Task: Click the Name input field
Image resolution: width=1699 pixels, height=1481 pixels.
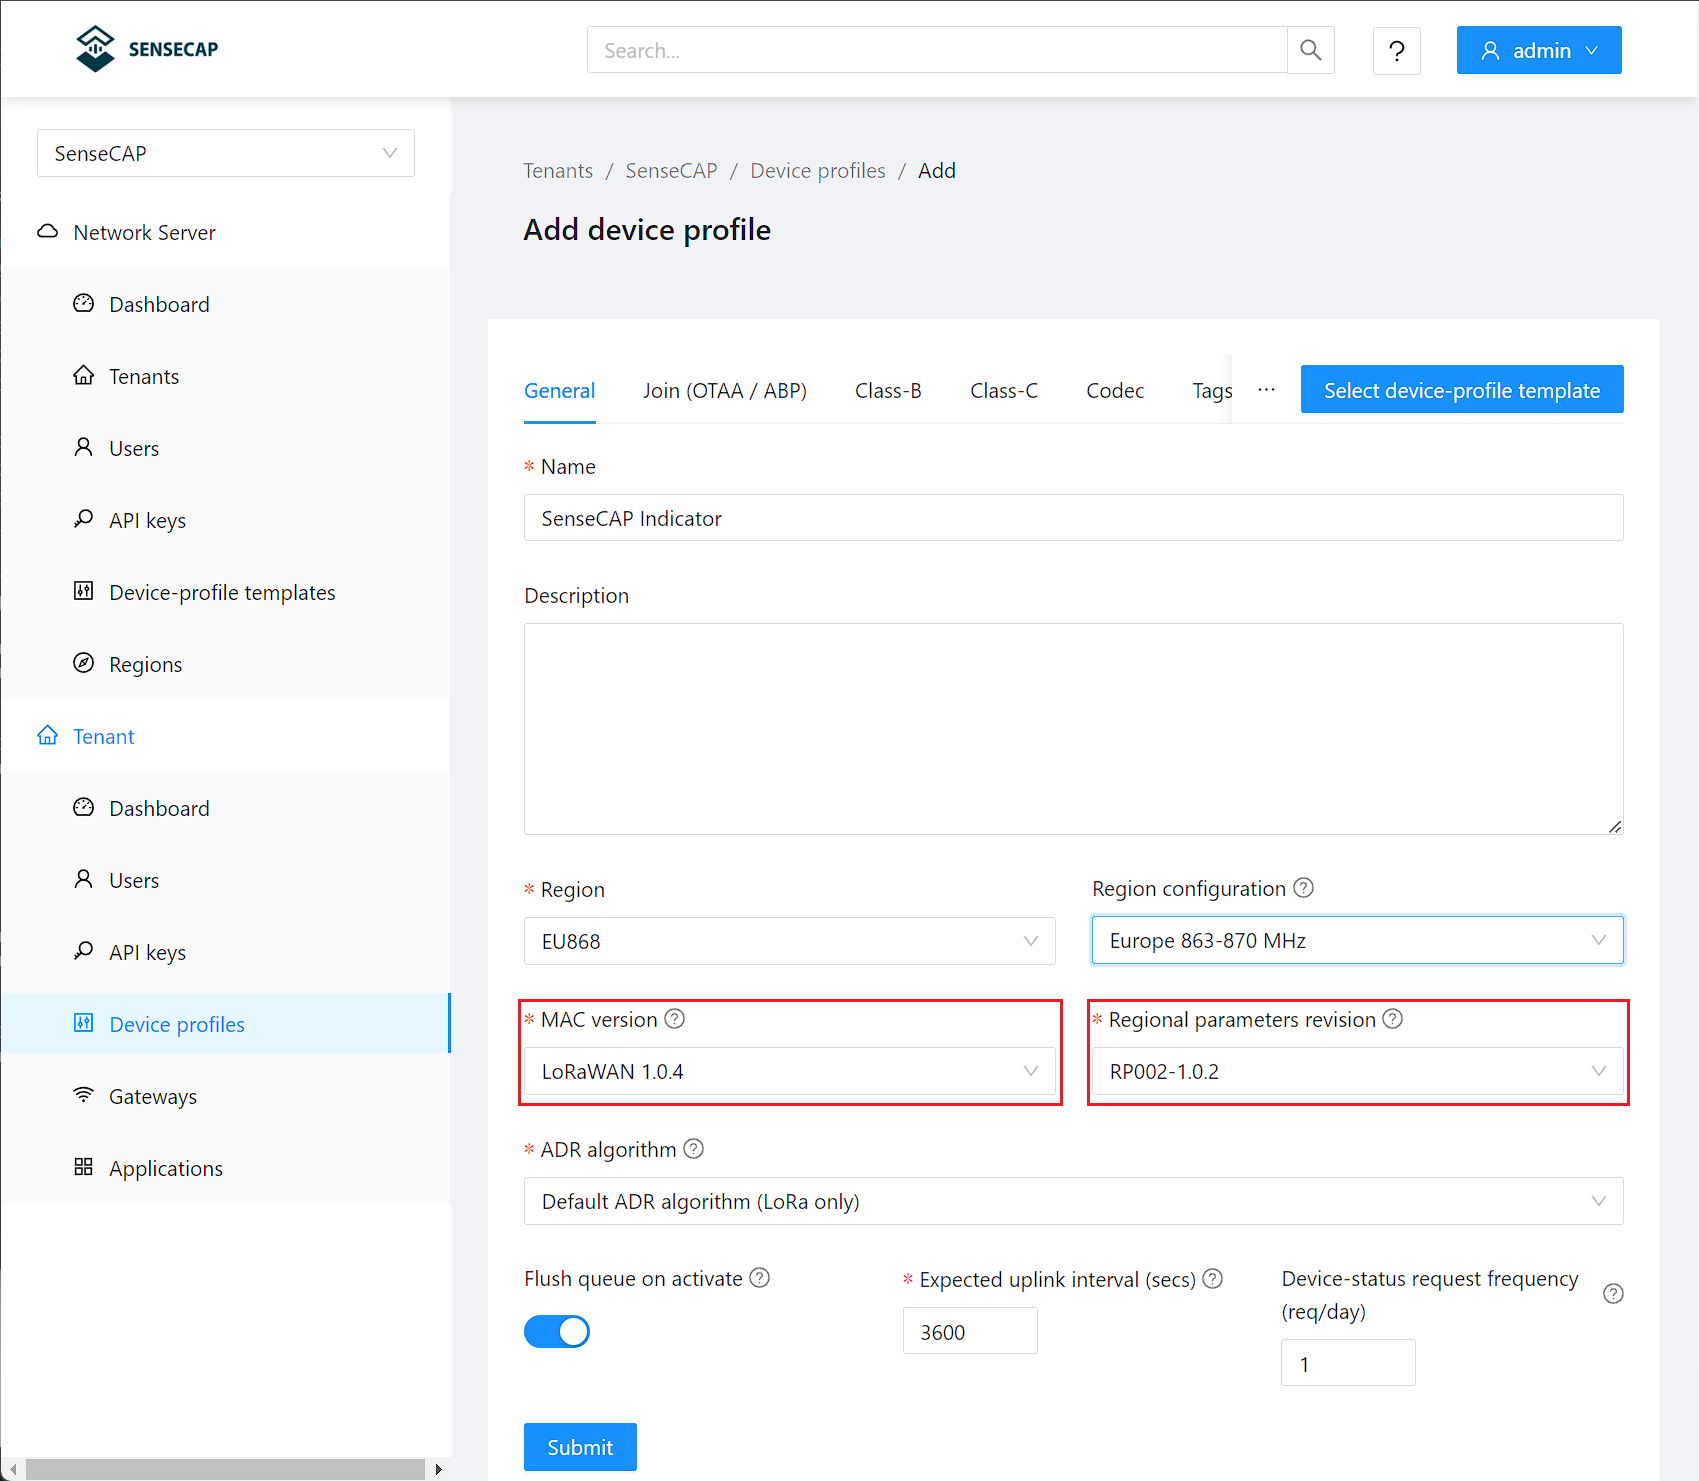Action: 1074,518
